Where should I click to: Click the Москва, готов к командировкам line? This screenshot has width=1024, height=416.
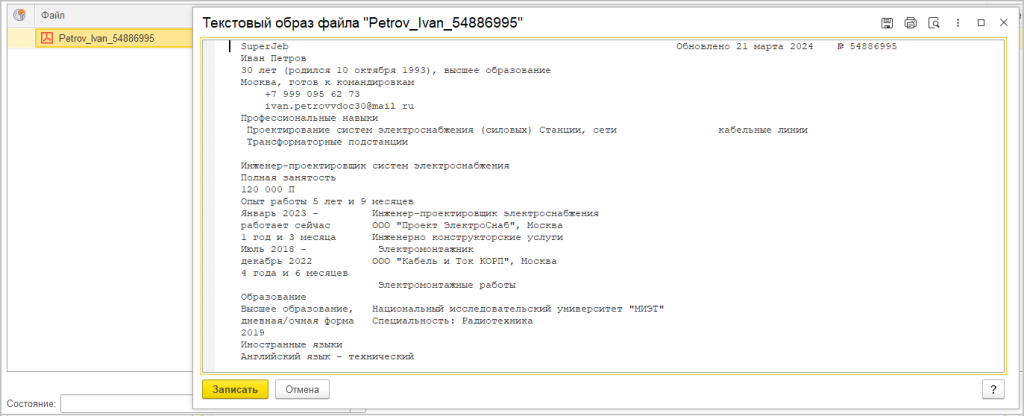pos(327,82)
